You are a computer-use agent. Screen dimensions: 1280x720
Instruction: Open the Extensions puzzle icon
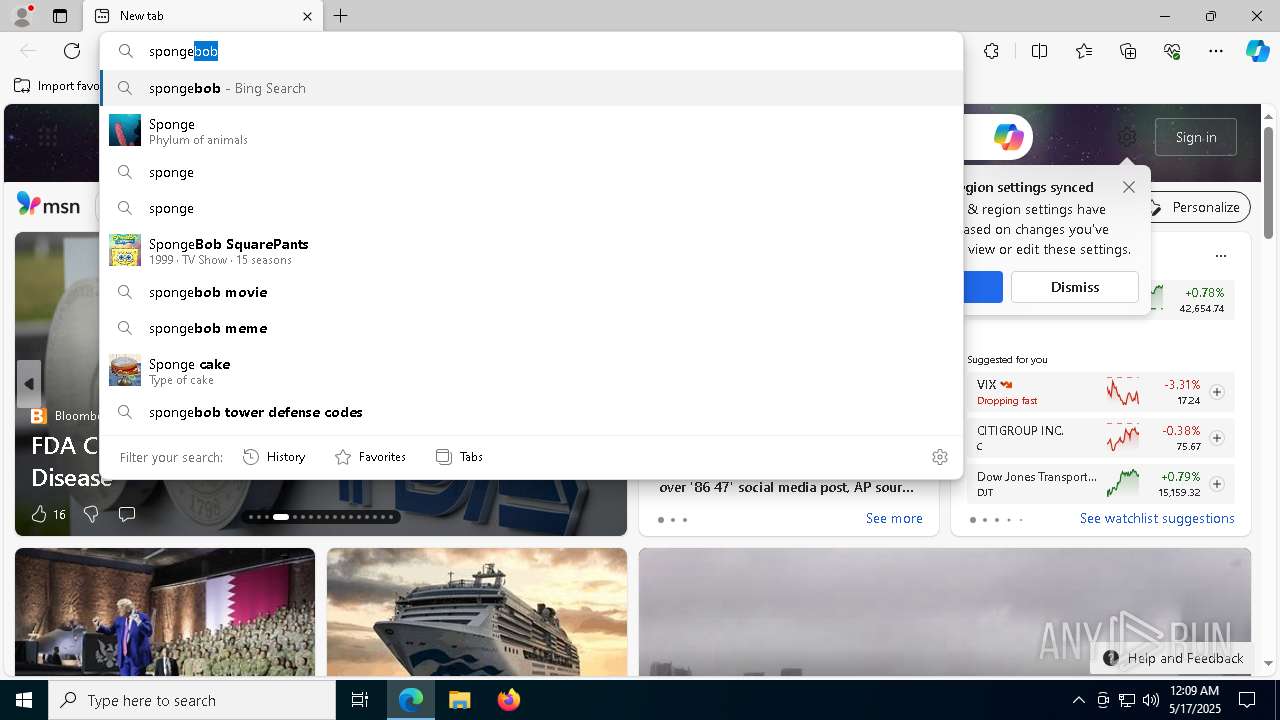[x=991, y=51]
